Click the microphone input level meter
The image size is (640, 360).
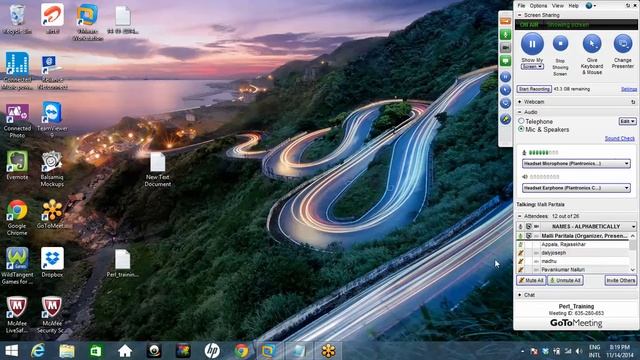543,153
